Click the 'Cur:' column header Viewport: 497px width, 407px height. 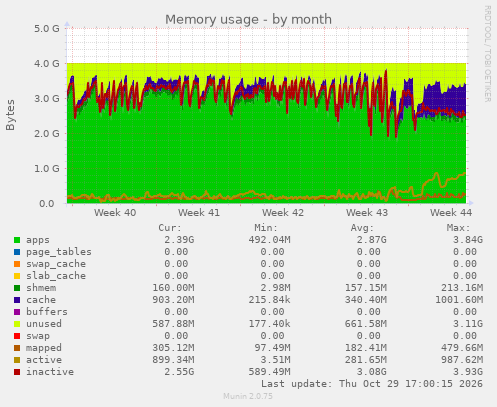[170, 228]
